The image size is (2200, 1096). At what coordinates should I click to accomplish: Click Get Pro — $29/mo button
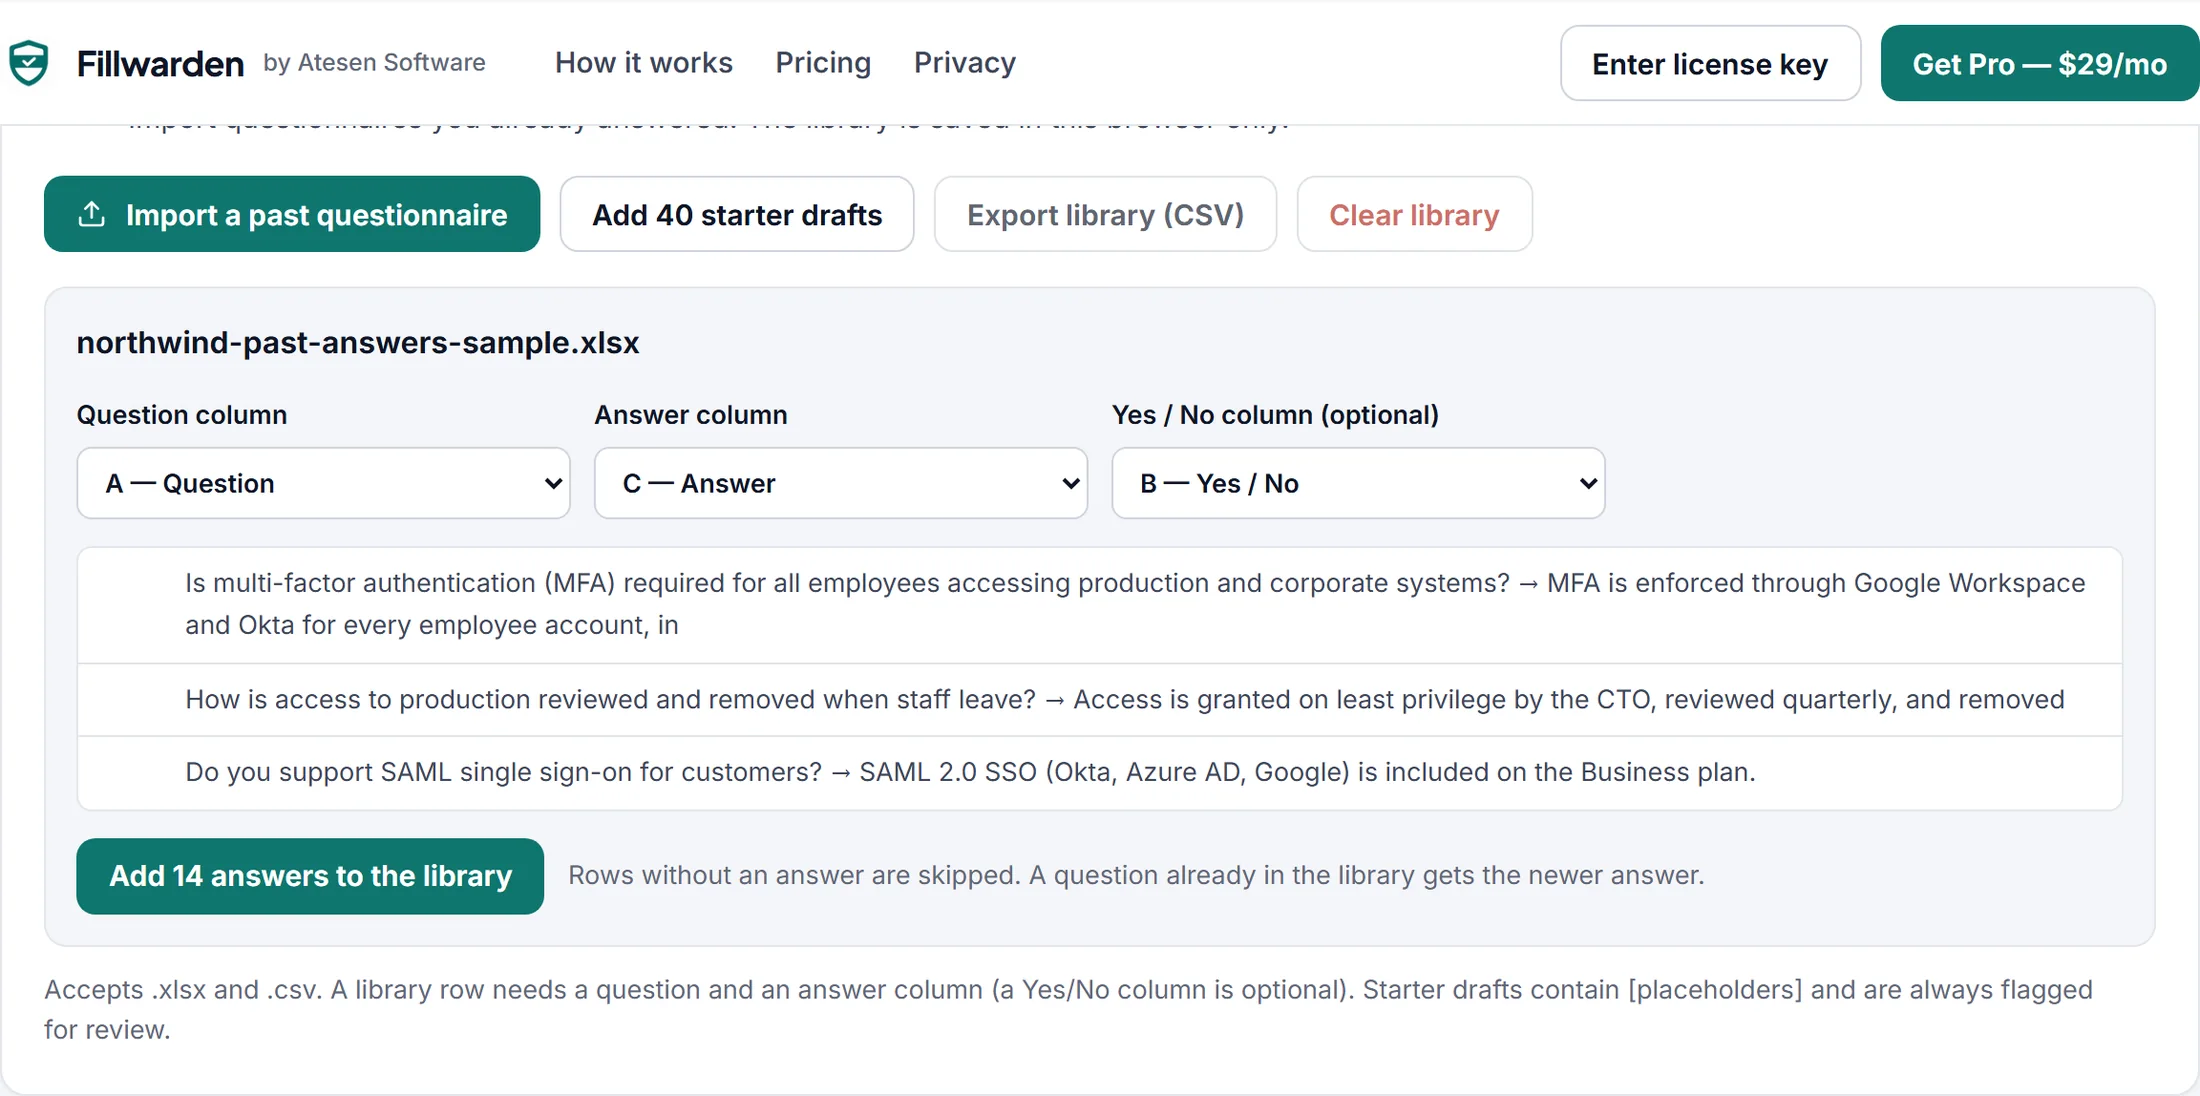point(2039,64)
